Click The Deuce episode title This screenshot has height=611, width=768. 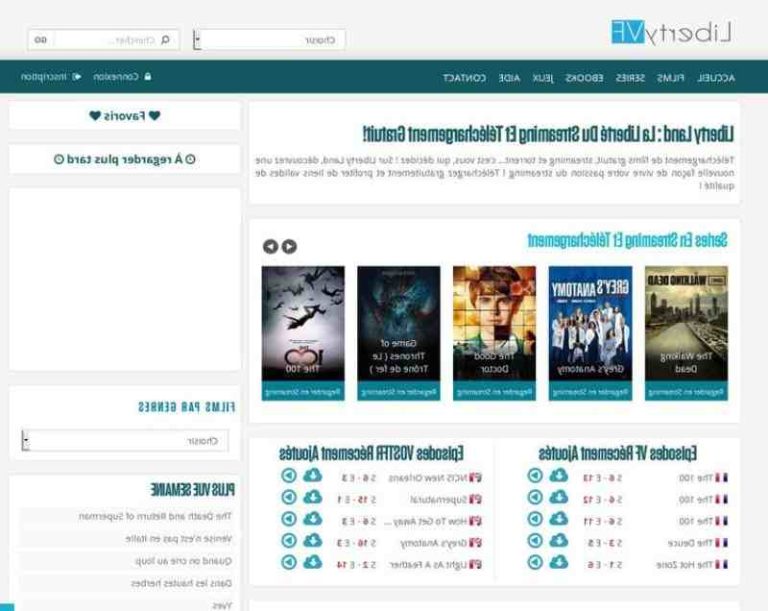(x=690, y=543)
